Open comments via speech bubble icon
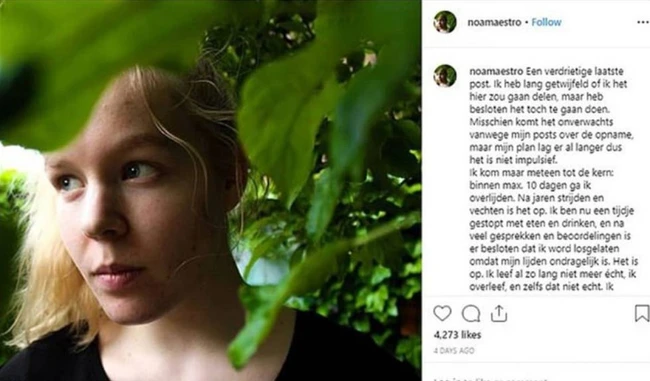The height and width of the screenshot is (381, 650). 471,314
